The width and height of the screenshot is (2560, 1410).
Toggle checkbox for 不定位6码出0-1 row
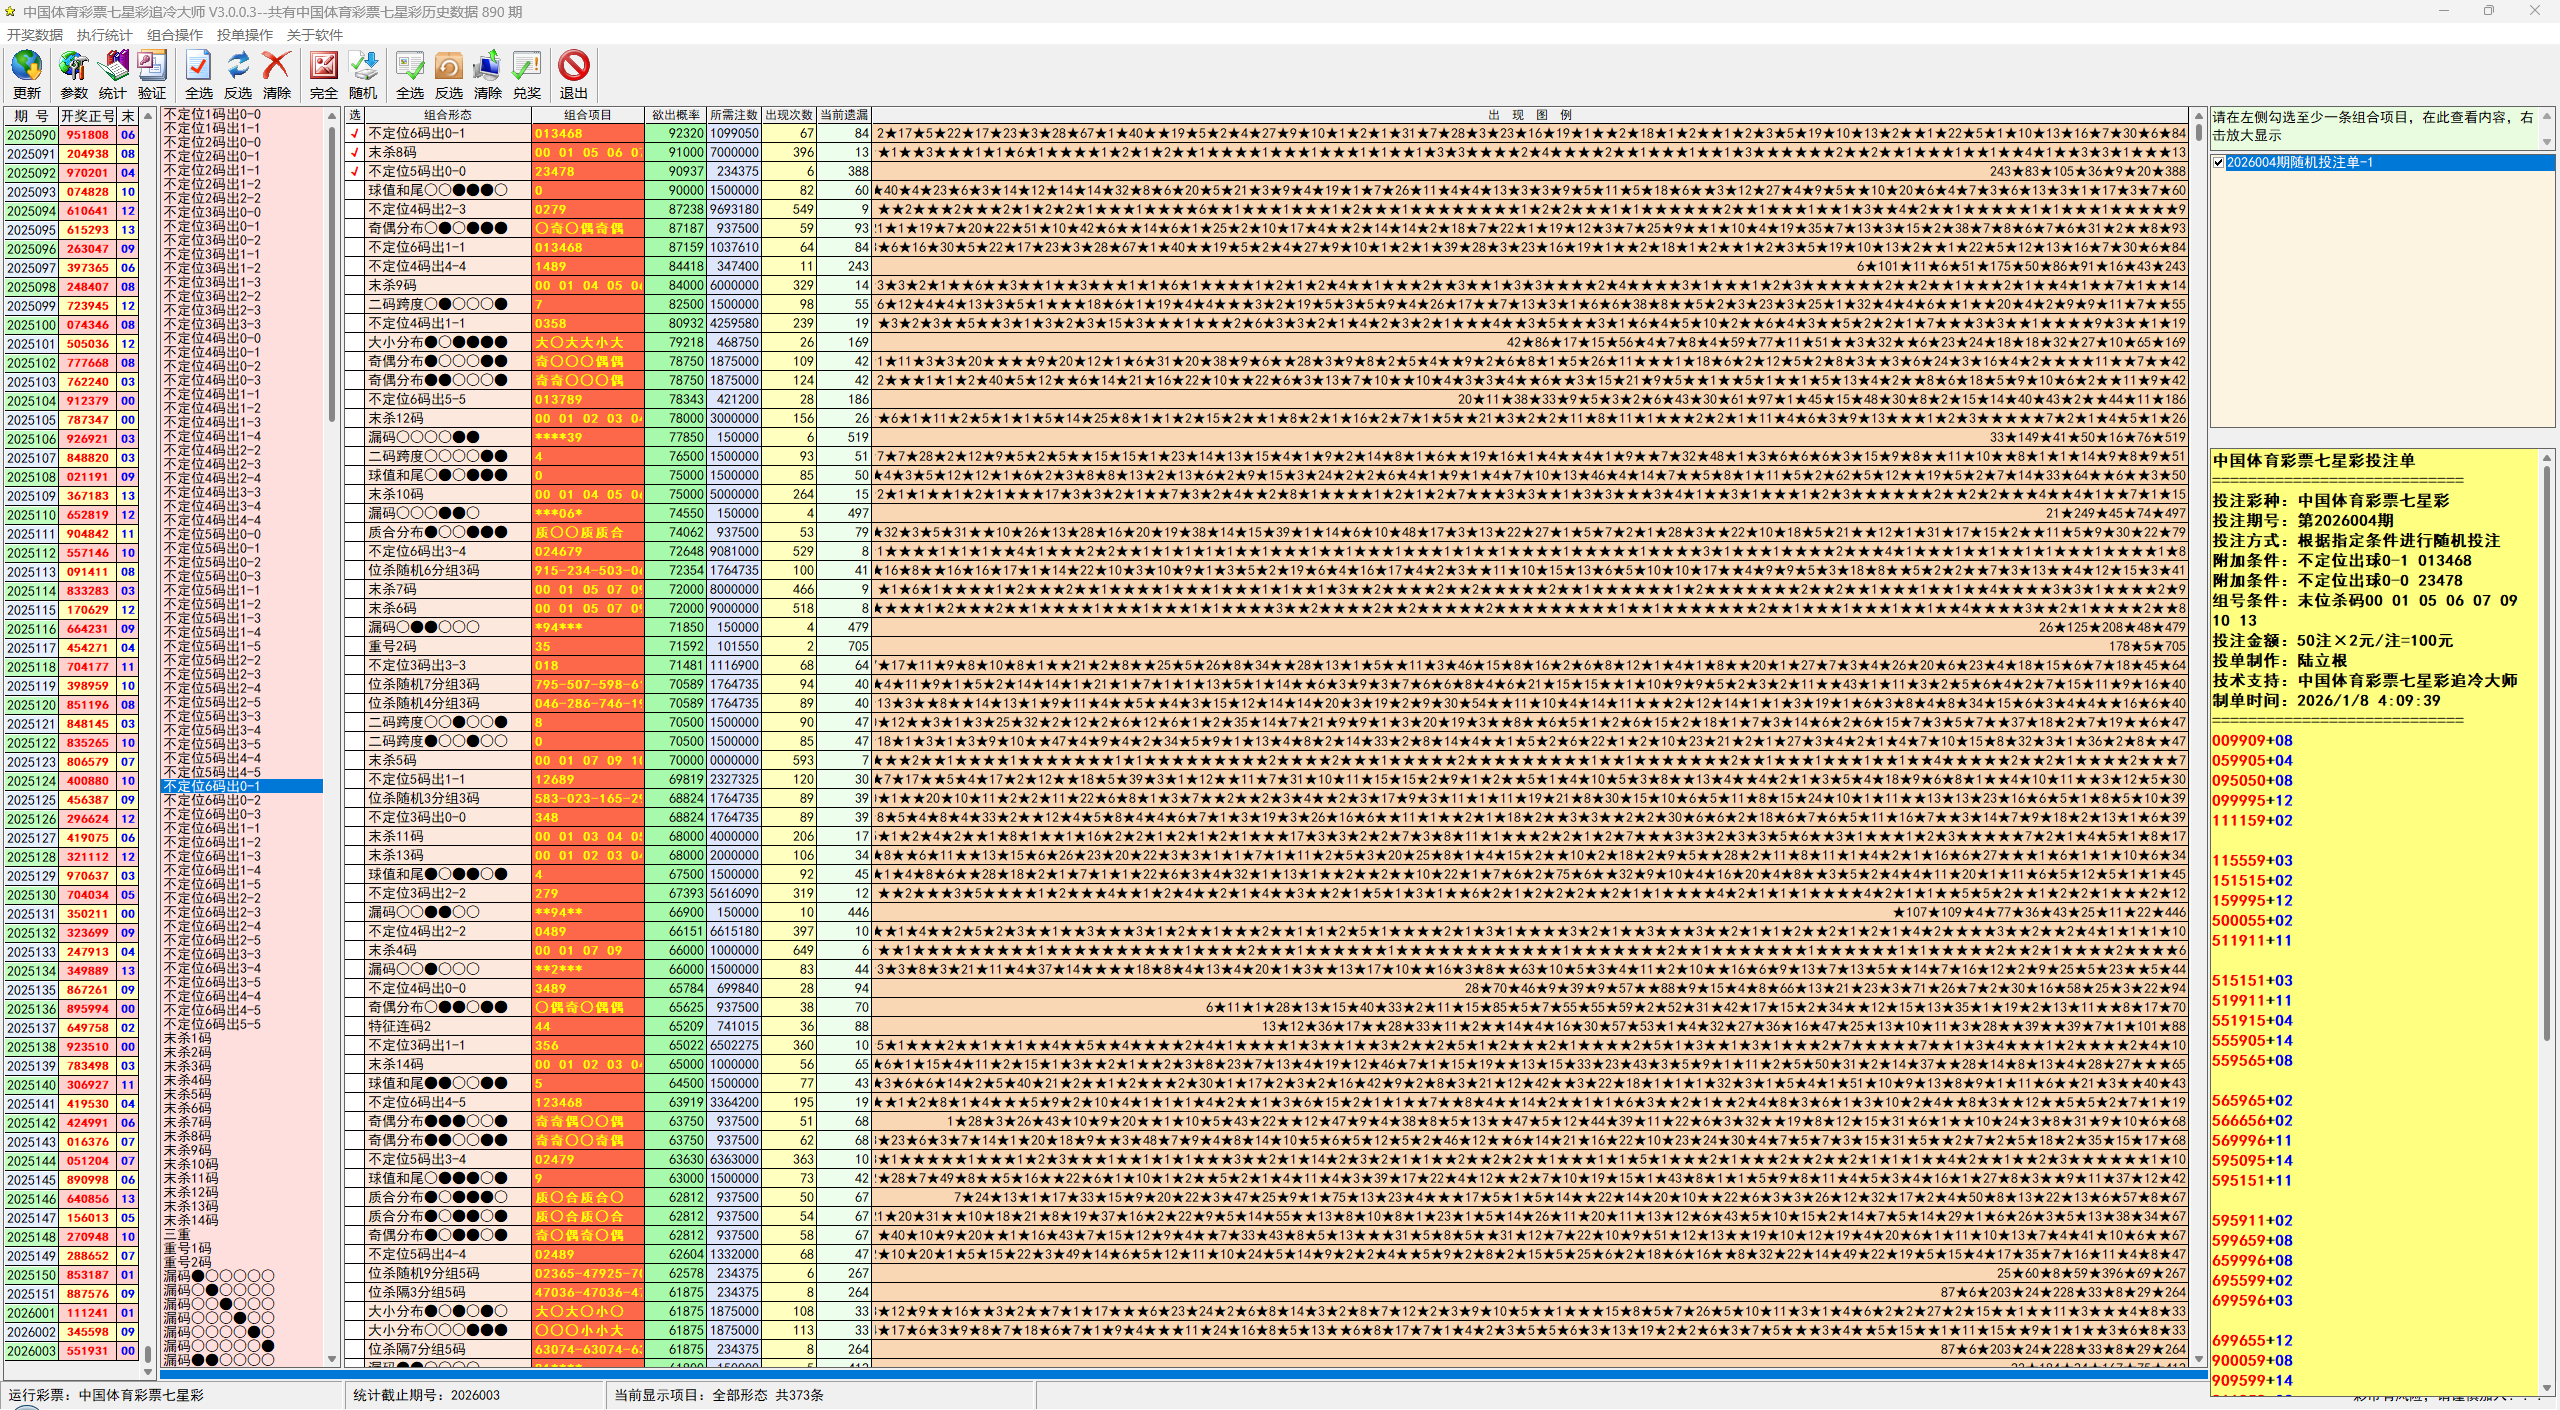tap(355, 133)
